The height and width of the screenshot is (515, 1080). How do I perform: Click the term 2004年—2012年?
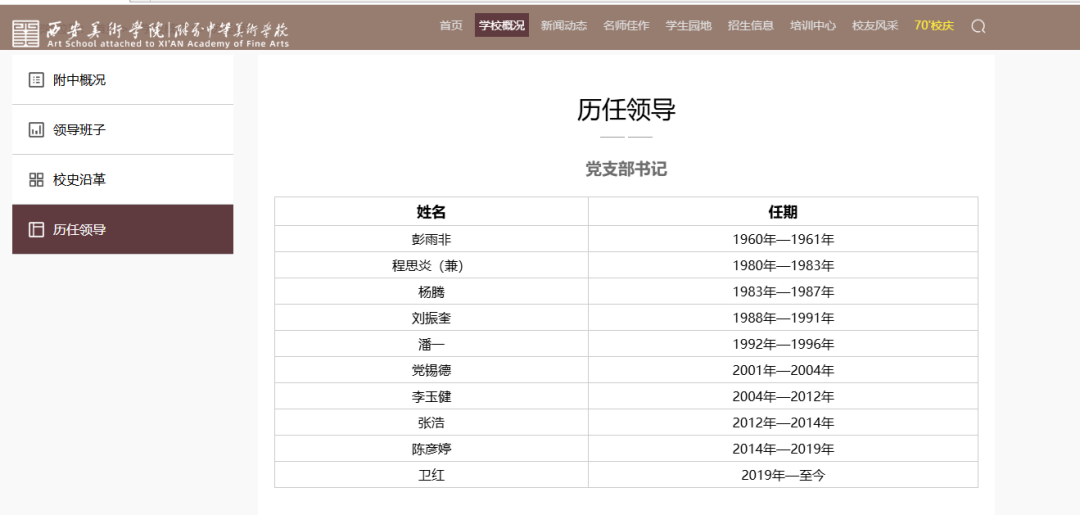(783, 396)
